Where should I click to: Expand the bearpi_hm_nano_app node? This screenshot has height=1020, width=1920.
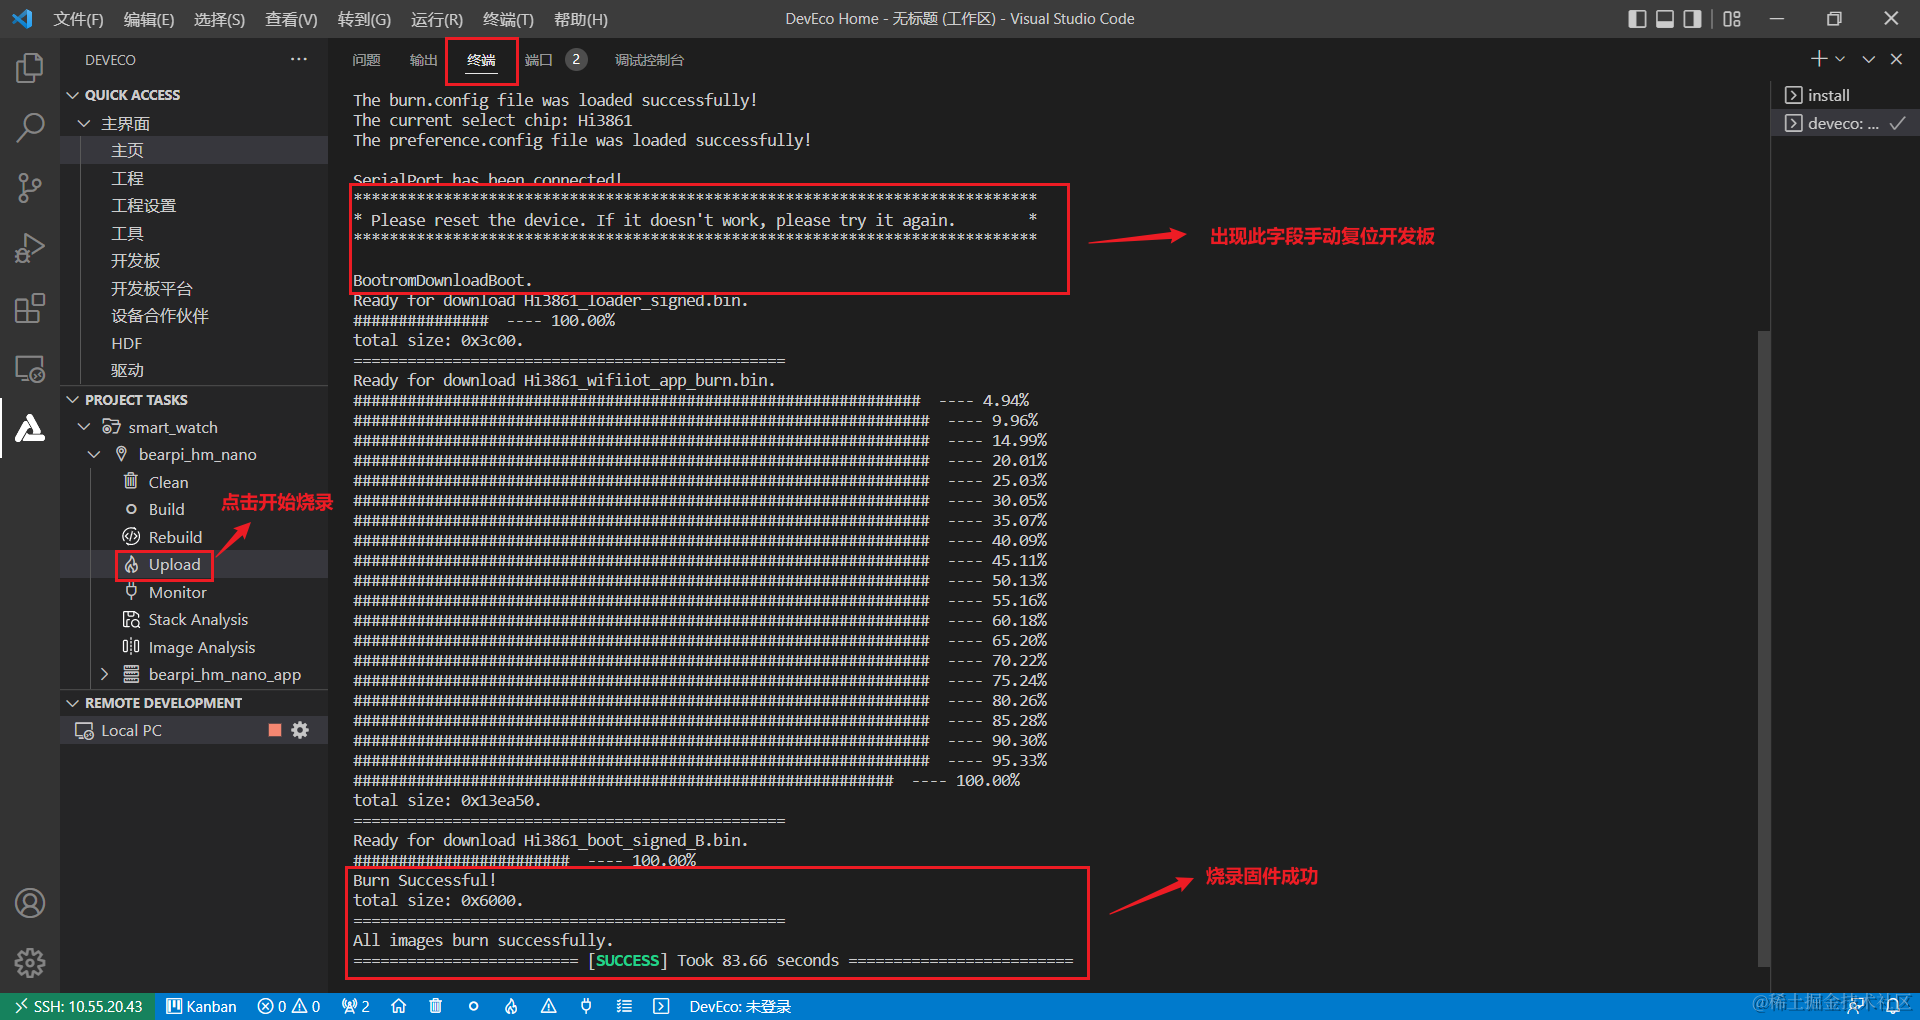coord(104,674)
